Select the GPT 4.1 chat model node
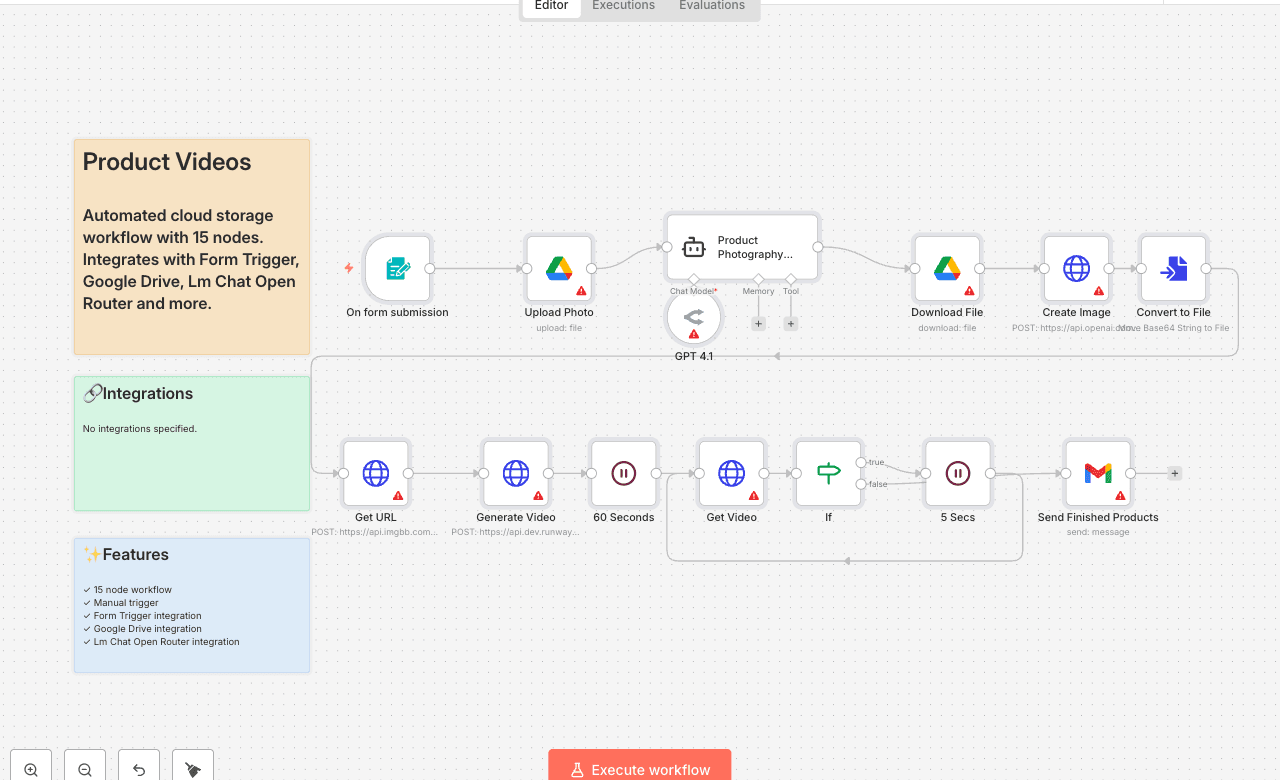The height and width of the screenshot is (780, 1280). pyautogui.click(x=694, y=318)
